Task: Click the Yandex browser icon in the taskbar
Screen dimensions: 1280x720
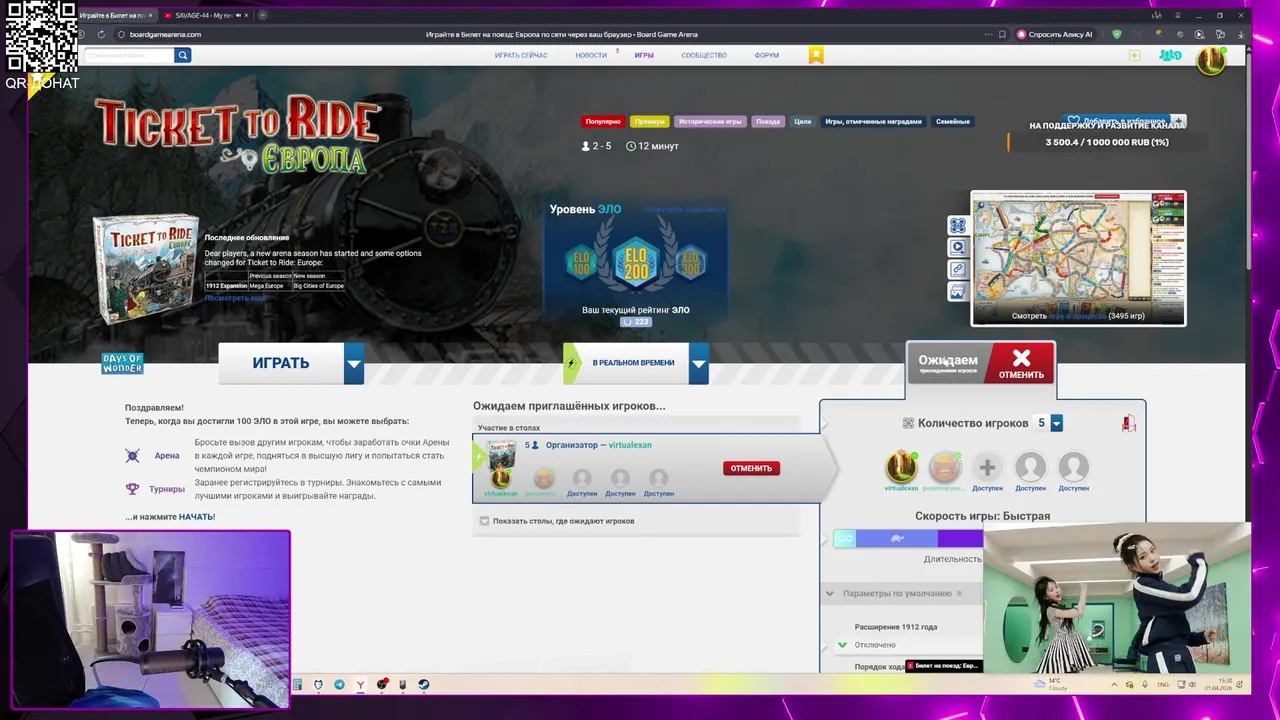Action: 360,685
